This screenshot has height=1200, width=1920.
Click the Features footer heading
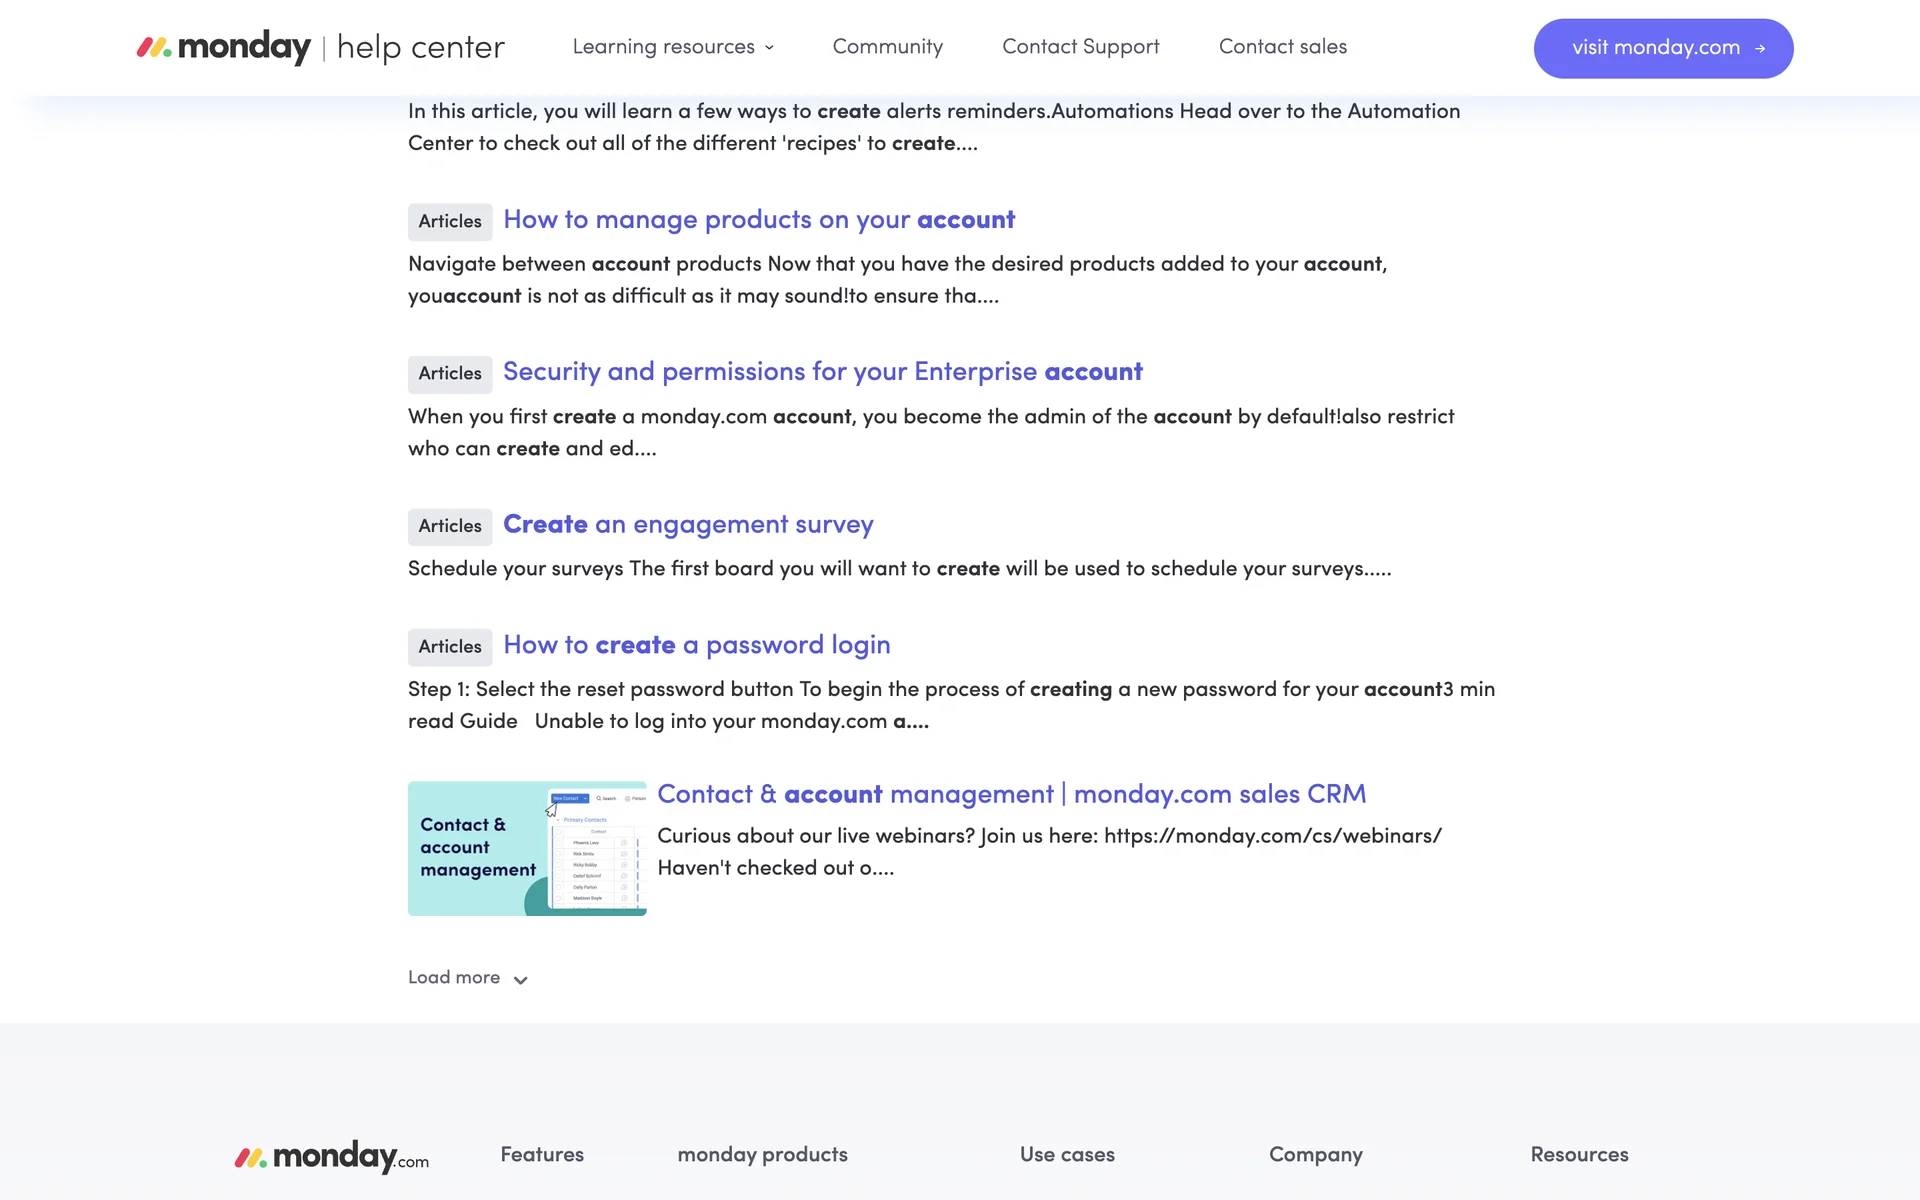pos(542,1155)
